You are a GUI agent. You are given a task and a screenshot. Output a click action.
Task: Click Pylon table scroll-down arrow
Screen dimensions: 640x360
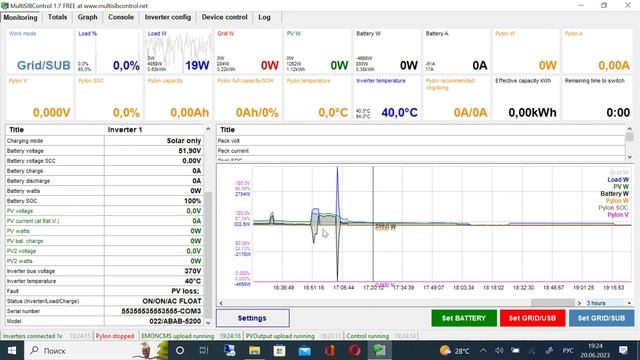[629, 157]
